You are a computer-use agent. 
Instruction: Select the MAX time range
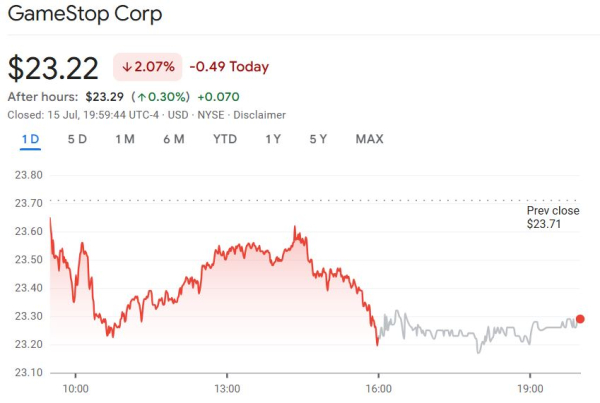370,139
